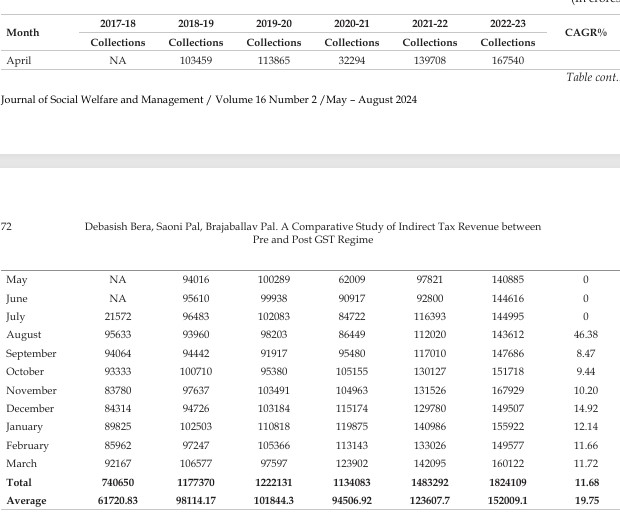This screenshot has width=620, height=514.
Task: Click July value '116393'
Action: coord(430,317)
